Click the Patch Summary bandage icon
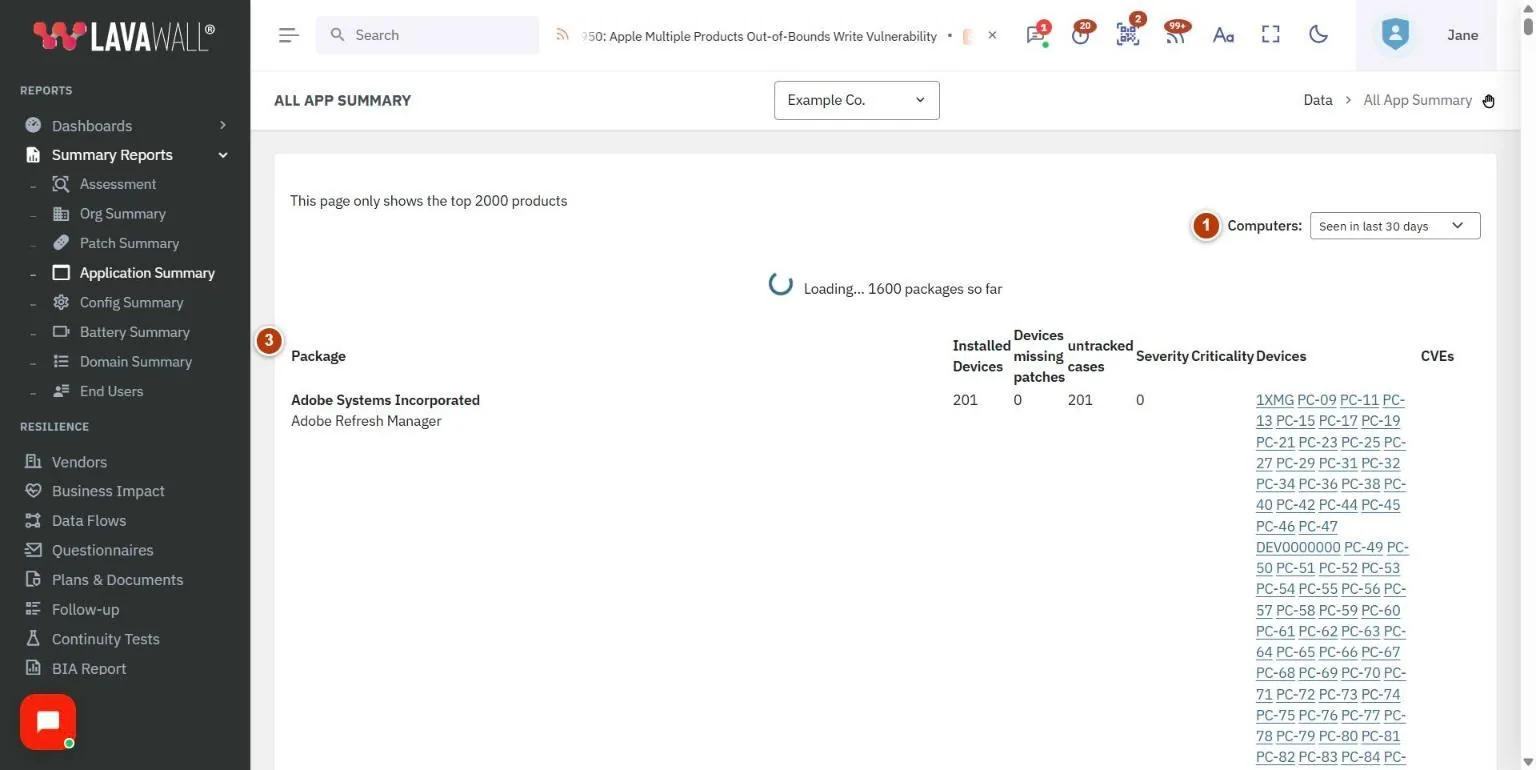Image resolution: width=1536 pixels, height=770 pixels. pyautogui.click(x=61, y=243)
